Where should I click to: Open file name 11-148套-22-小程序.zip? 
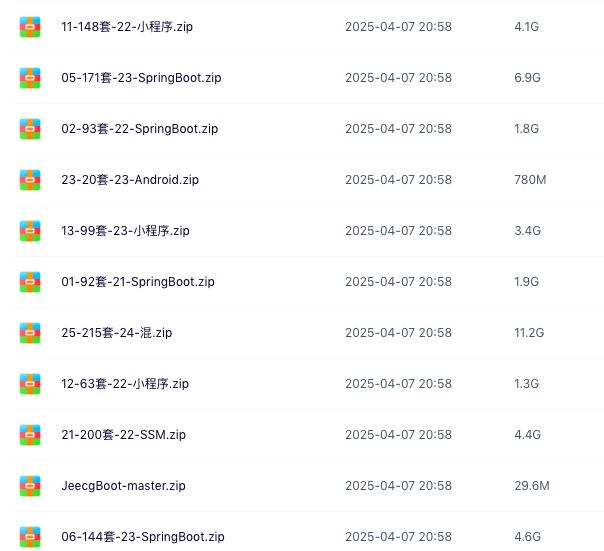point(127,27)
